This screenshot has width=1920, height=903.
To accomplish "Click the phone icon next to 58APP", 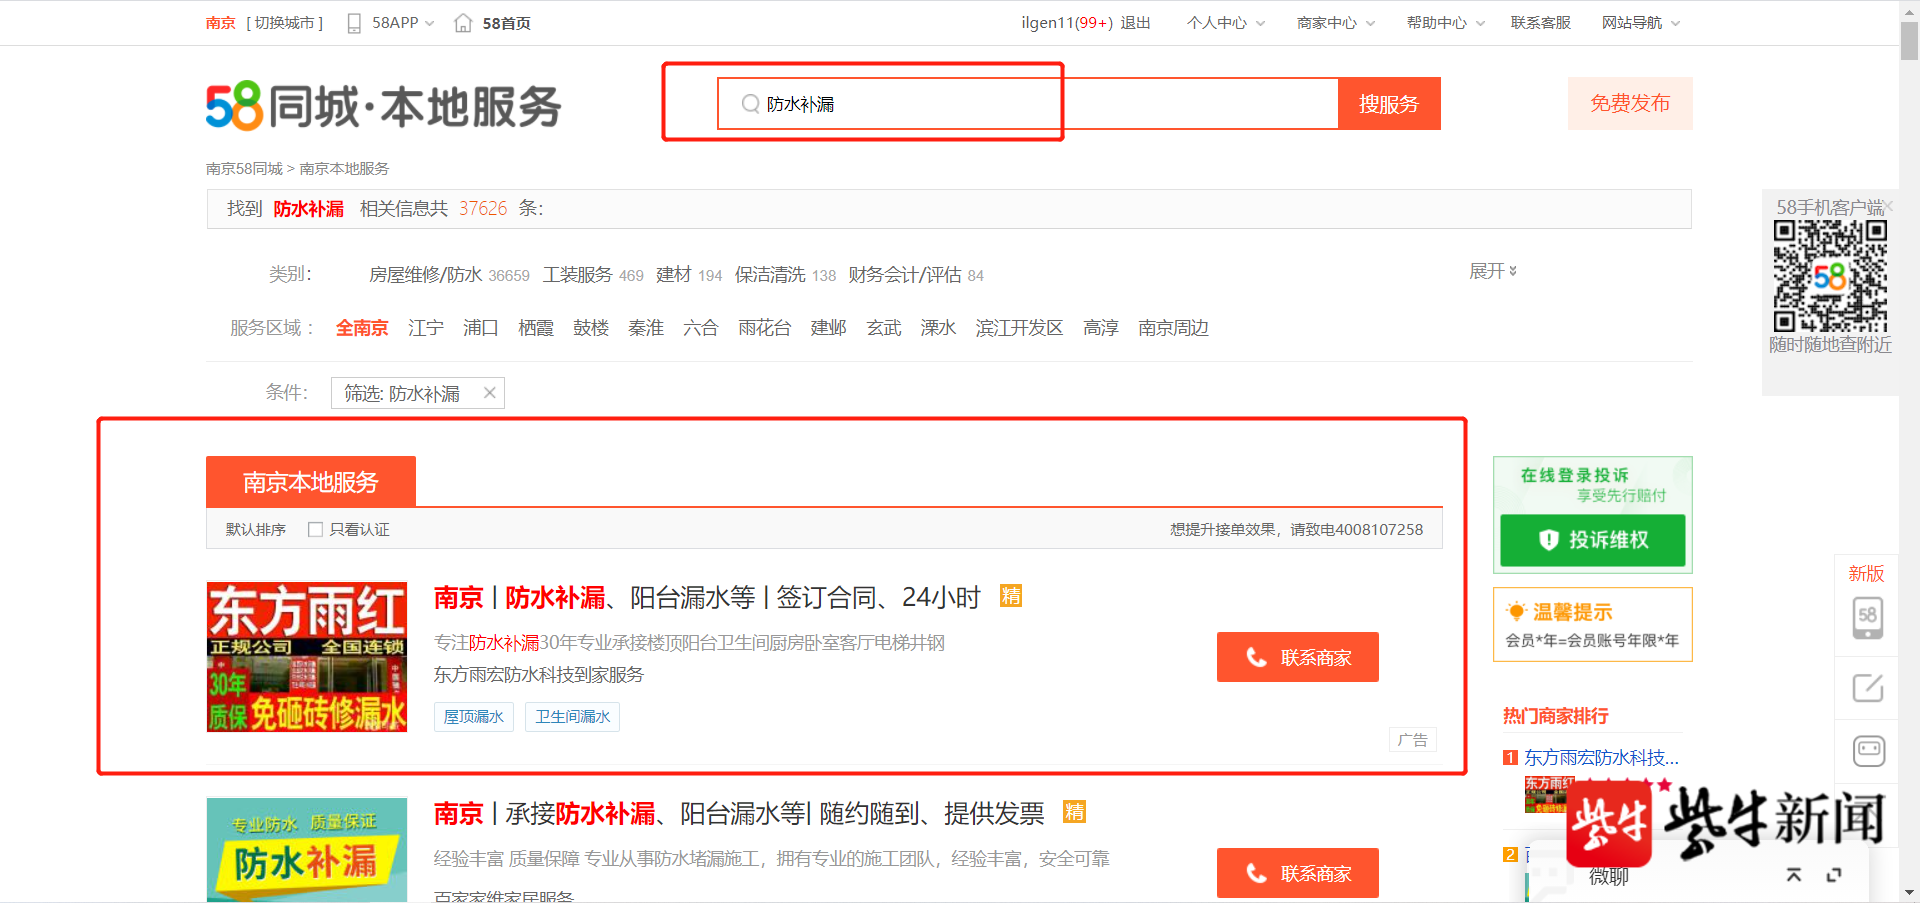I will pos(354,23).
